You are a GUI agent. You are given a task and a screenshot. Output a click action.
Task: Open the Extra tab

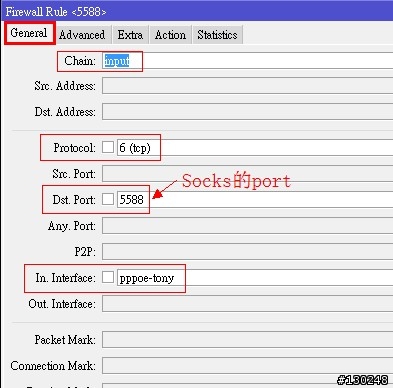pyautogui.click(x=130, y=35)
